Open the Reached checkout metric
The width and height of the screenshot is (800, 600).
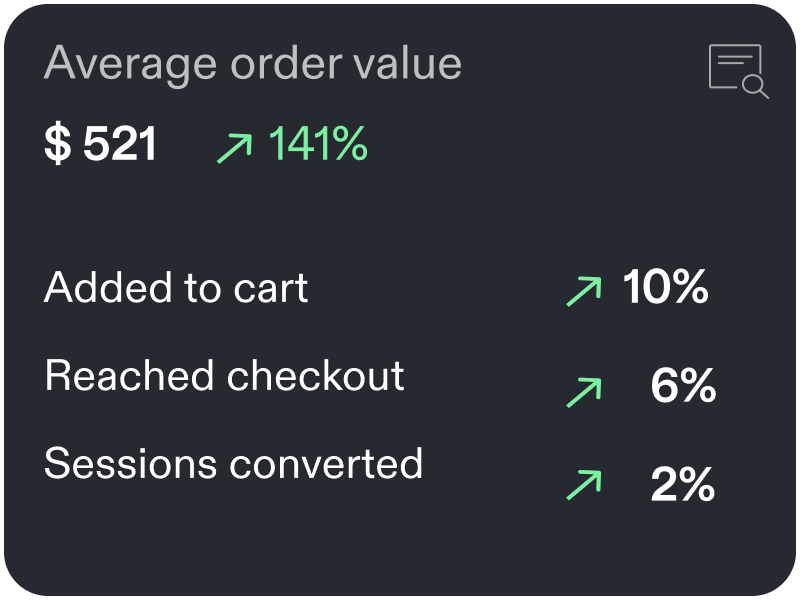click(224, 376)
